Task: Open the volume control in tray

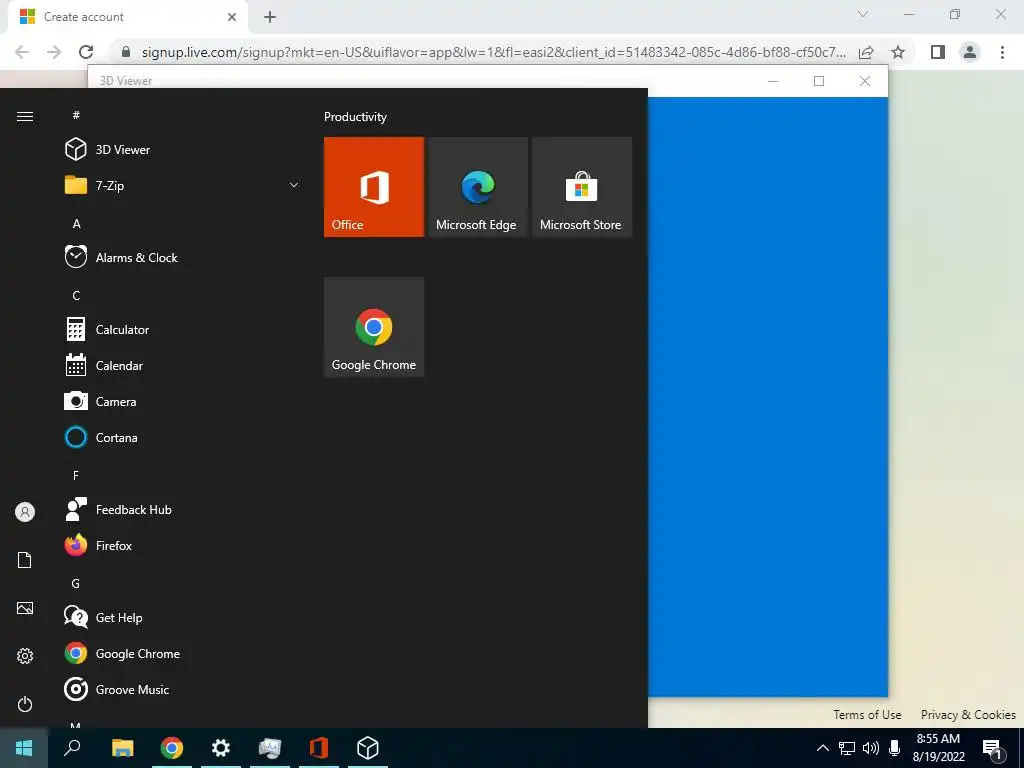Action: click(x=871, y=748)
